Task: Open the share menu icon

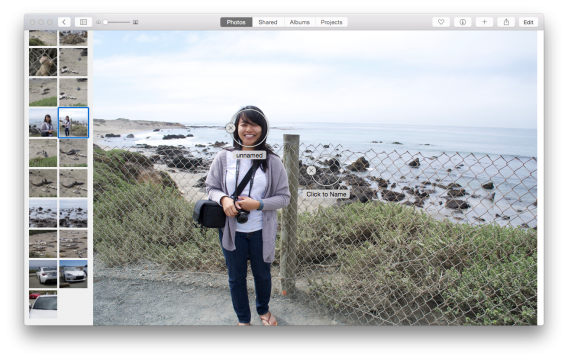Action: [x=506, y=22]
